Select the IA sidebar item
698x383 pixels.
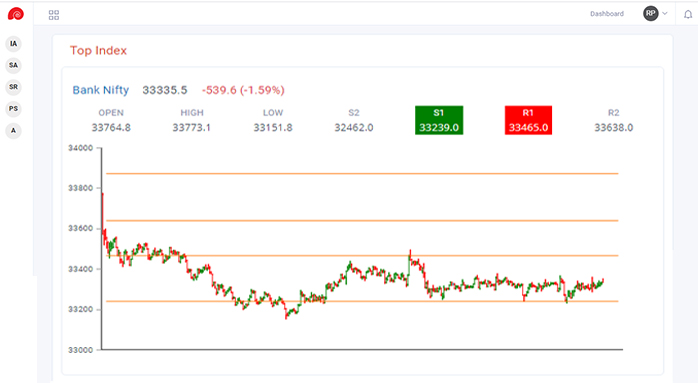13,44
